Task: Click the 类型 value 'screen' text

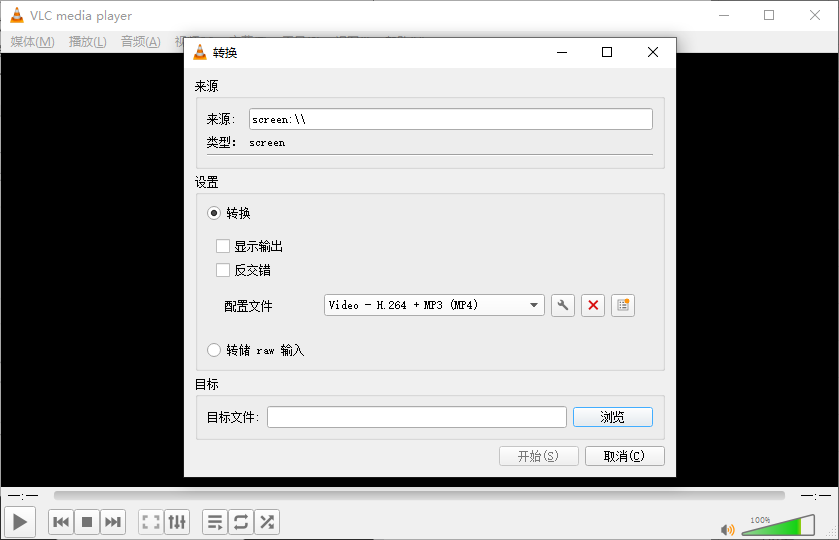Action: pyautogui.click(x=267, y=143)
